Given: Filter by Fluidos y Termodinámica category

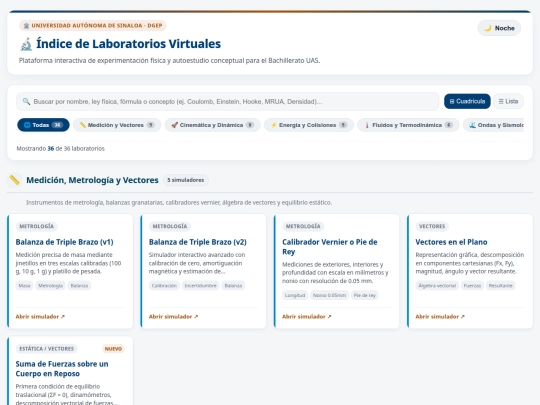Looking at the screenshot, I should point(408,125).
